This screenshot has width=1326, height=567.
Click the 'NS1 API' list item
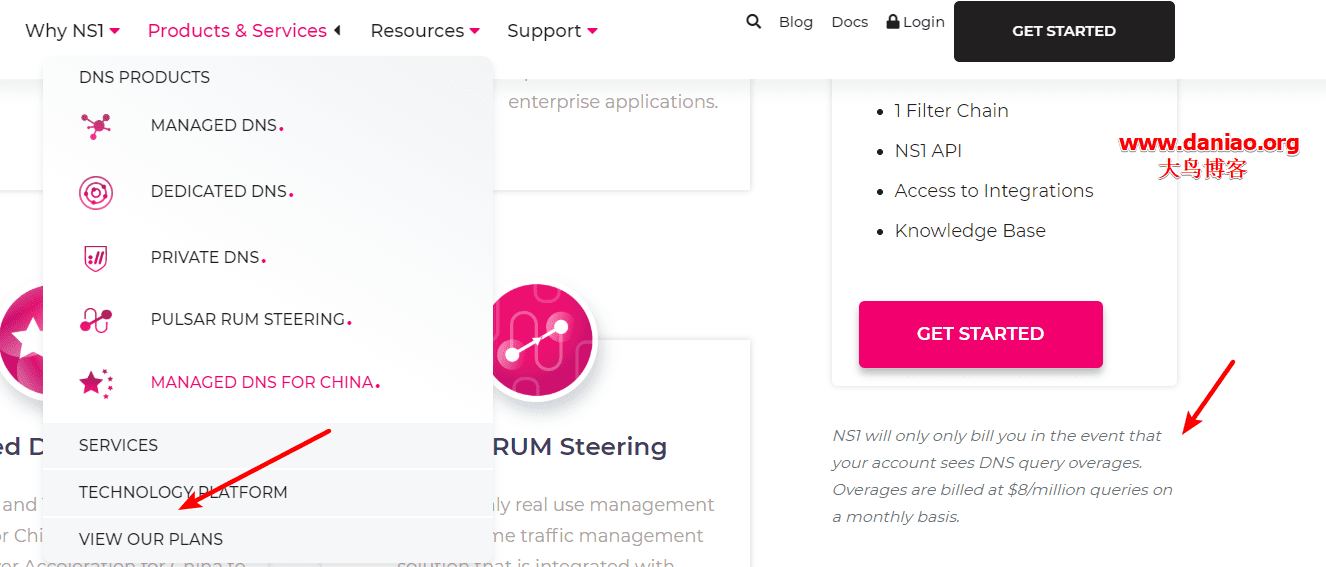(928, 151)
